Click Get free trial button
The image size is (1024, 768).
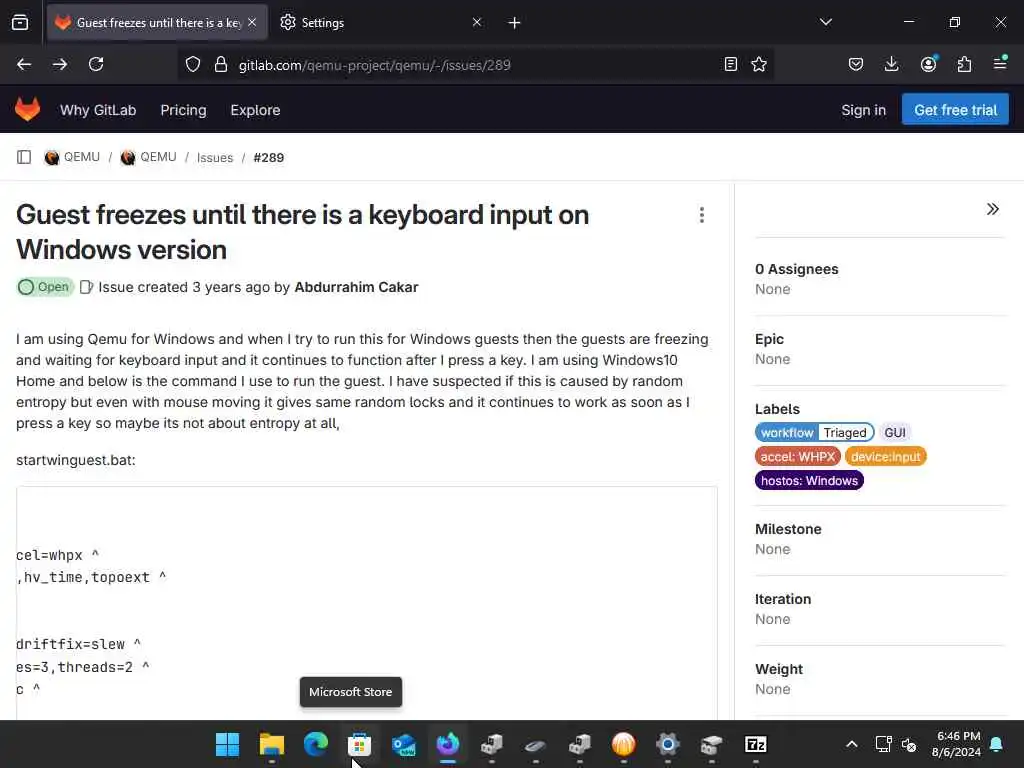955,110
